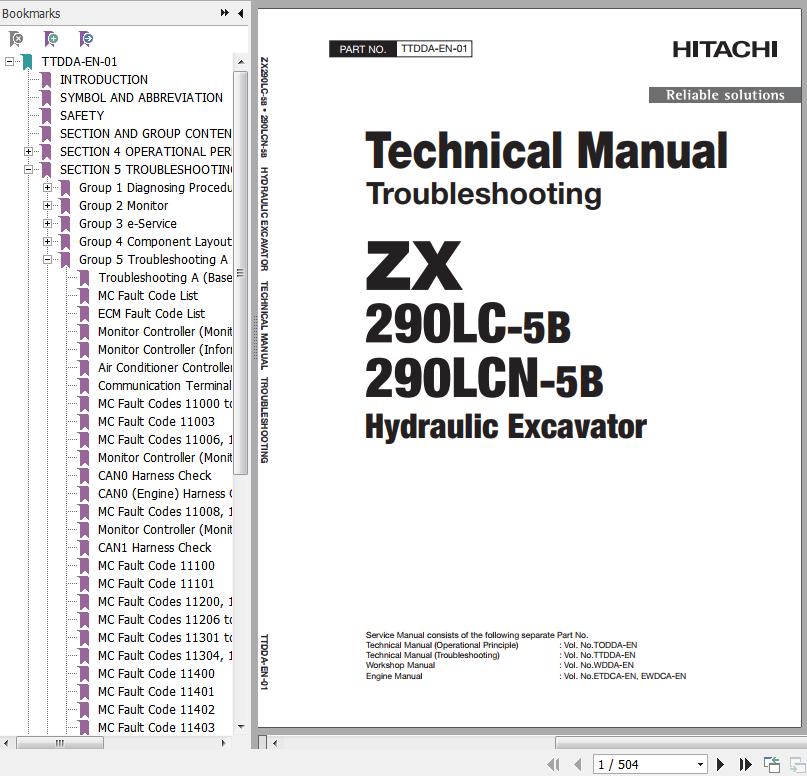This screenshot has width=807, height=776.
Task: Click bookmarks horizontal scroll right arrow
Action: point(223,743)
